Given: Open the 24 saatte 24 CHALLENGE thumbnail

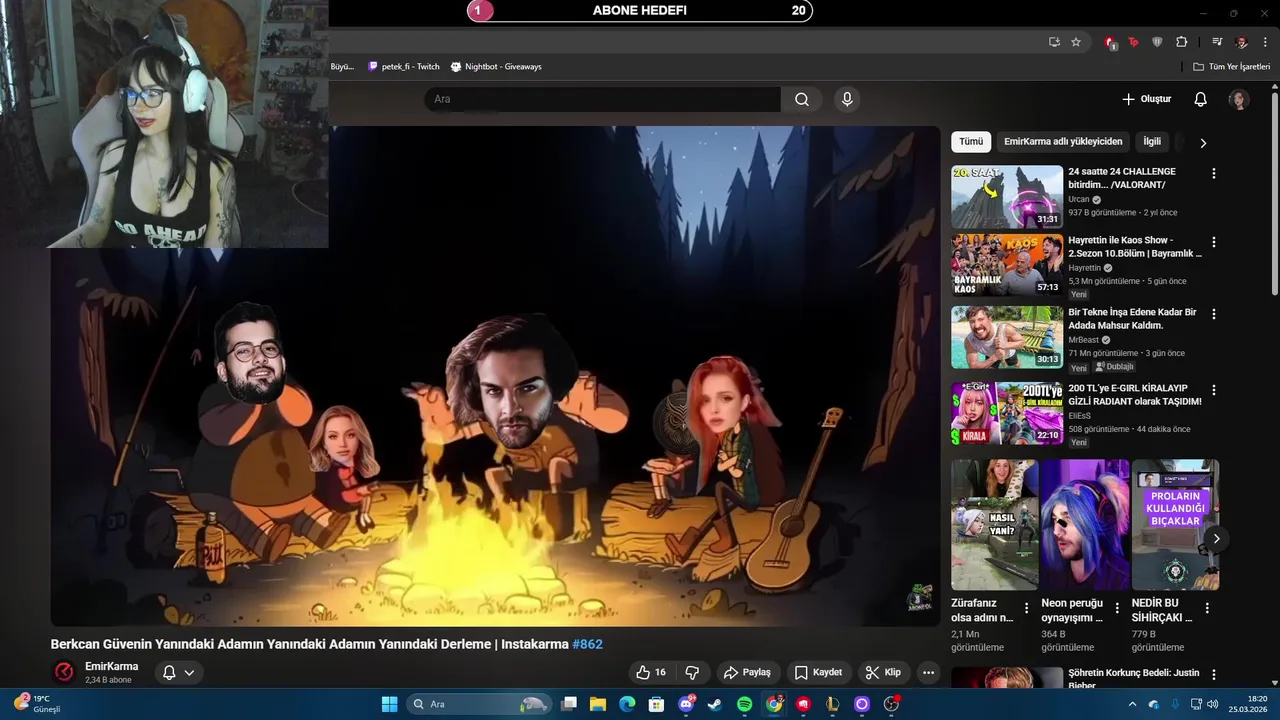Looking at the screenshot, I should 1007,197.
